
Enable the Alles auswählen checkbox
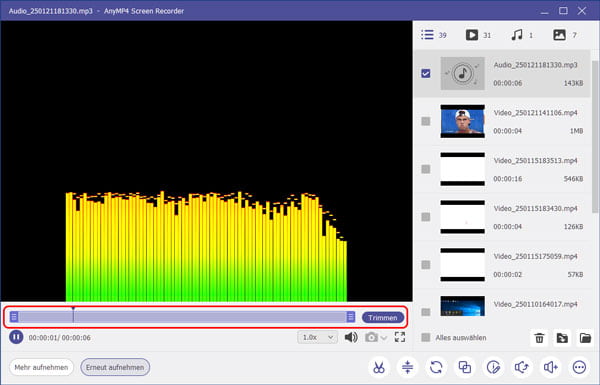[x=426, y=338]
